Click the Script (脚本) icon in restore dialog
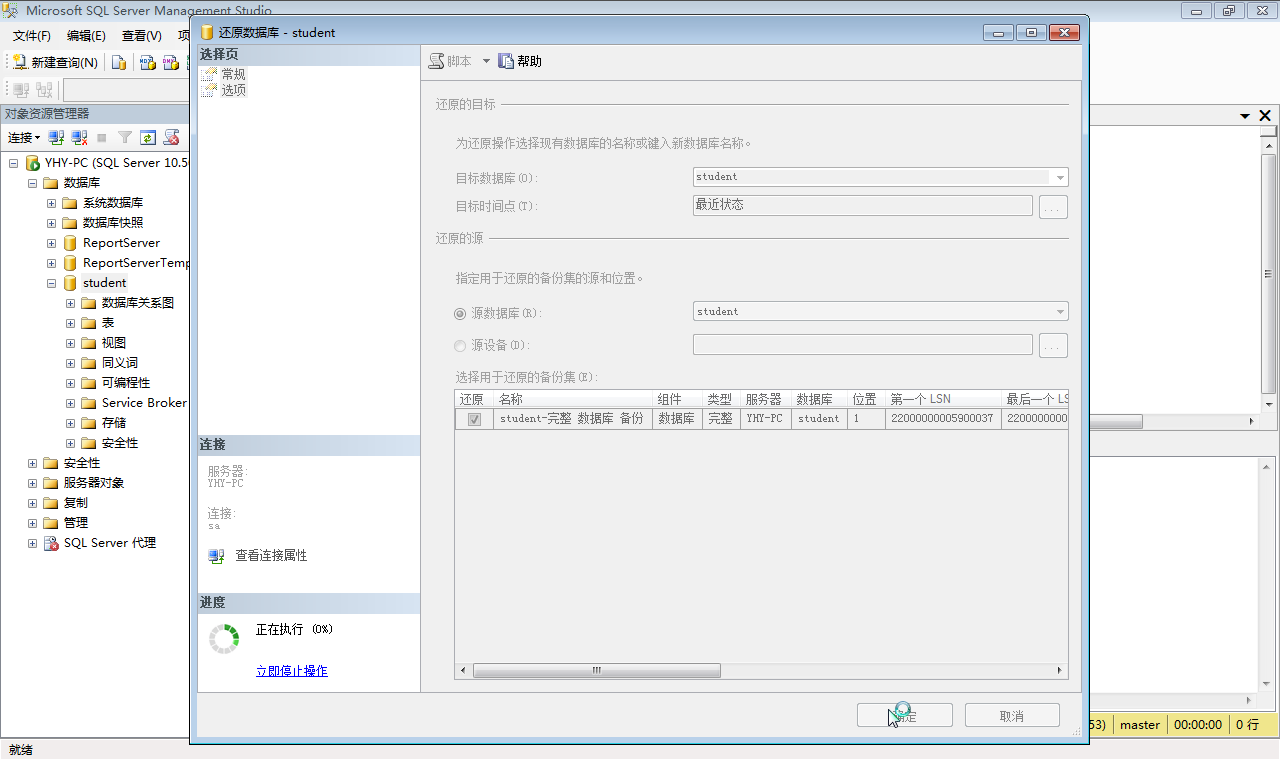1280x760 pixels. (x=436, y=61)
